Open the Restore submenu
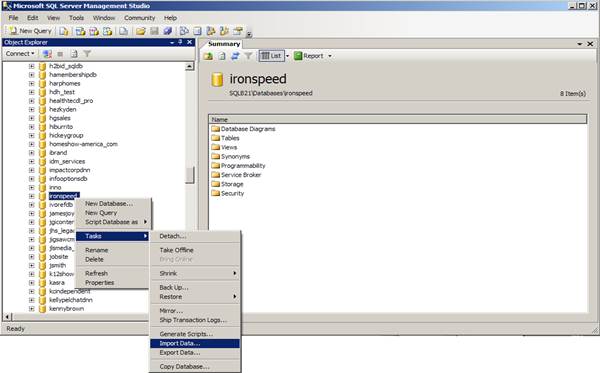600x373 pixels. (195, 297)
